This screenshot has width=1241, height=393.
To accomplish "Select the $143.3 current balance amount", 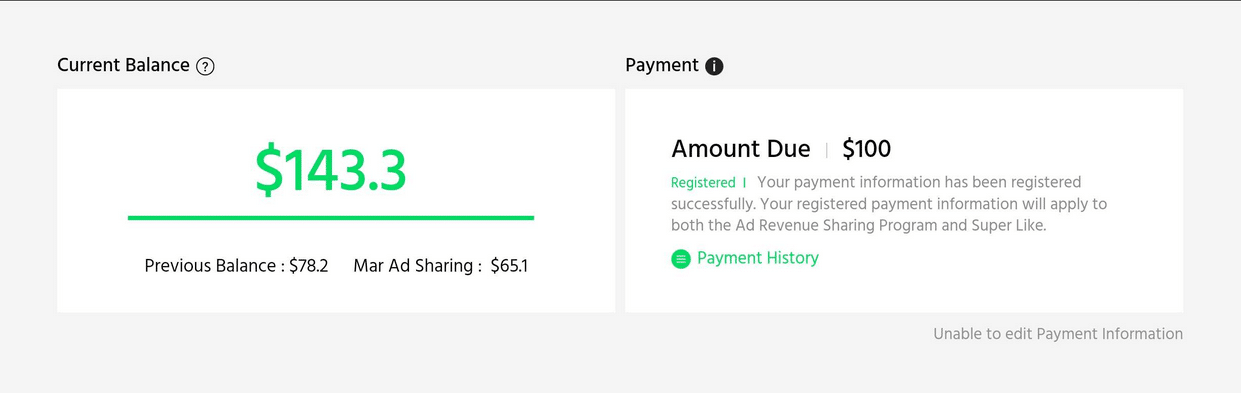I will (x=331, y=170).
